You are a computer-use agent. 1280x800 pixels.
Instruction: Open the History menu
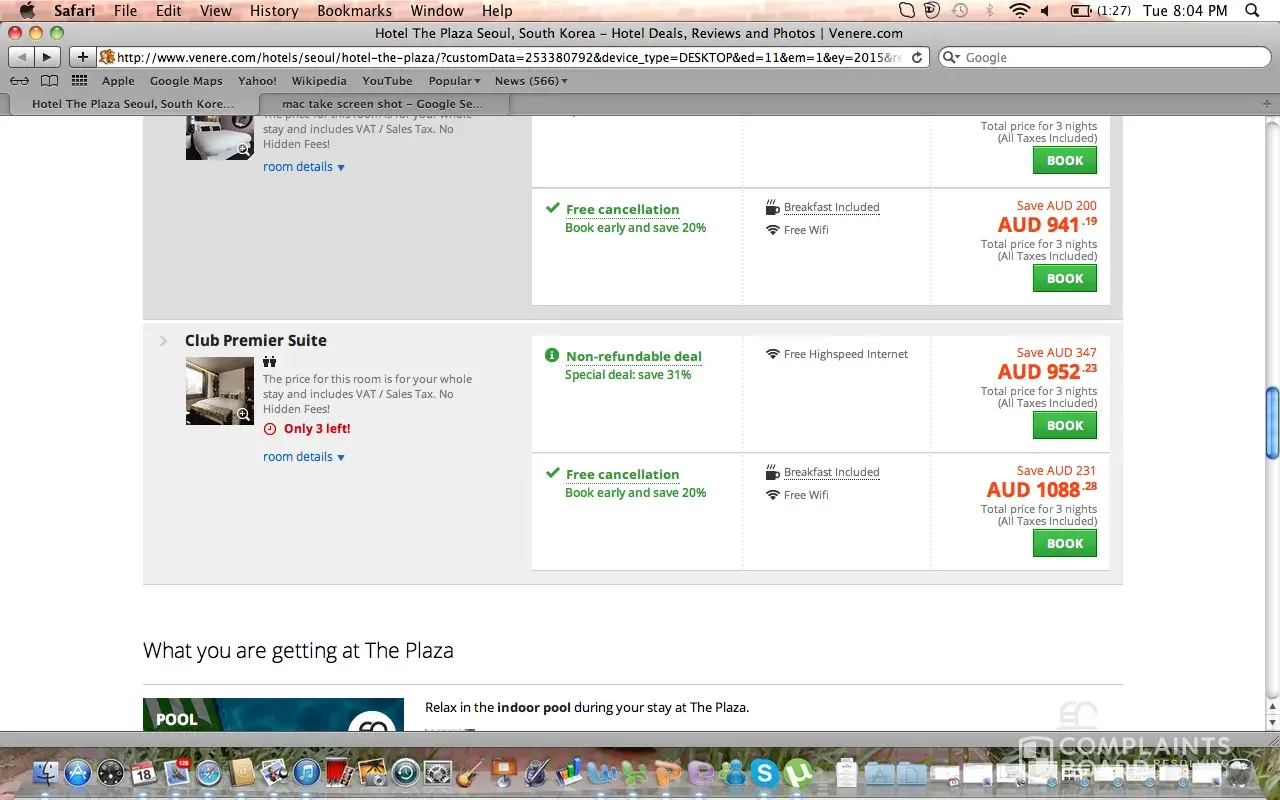tap(274, 11)
